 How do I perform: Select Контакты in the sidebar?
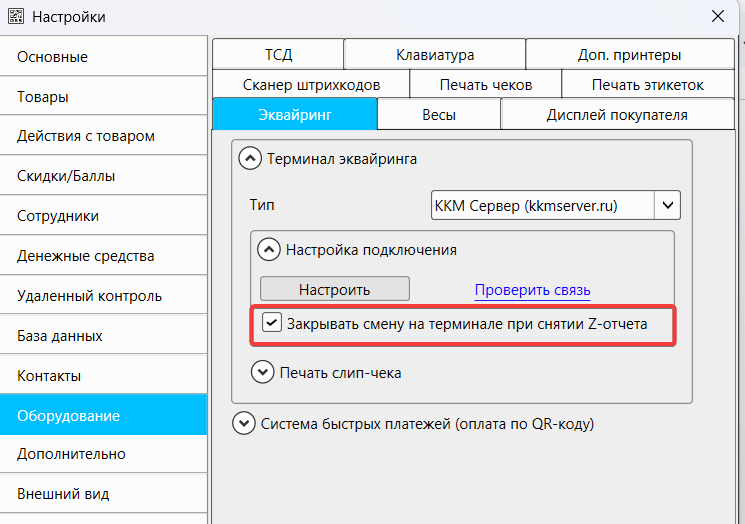[x=103, y=375]
